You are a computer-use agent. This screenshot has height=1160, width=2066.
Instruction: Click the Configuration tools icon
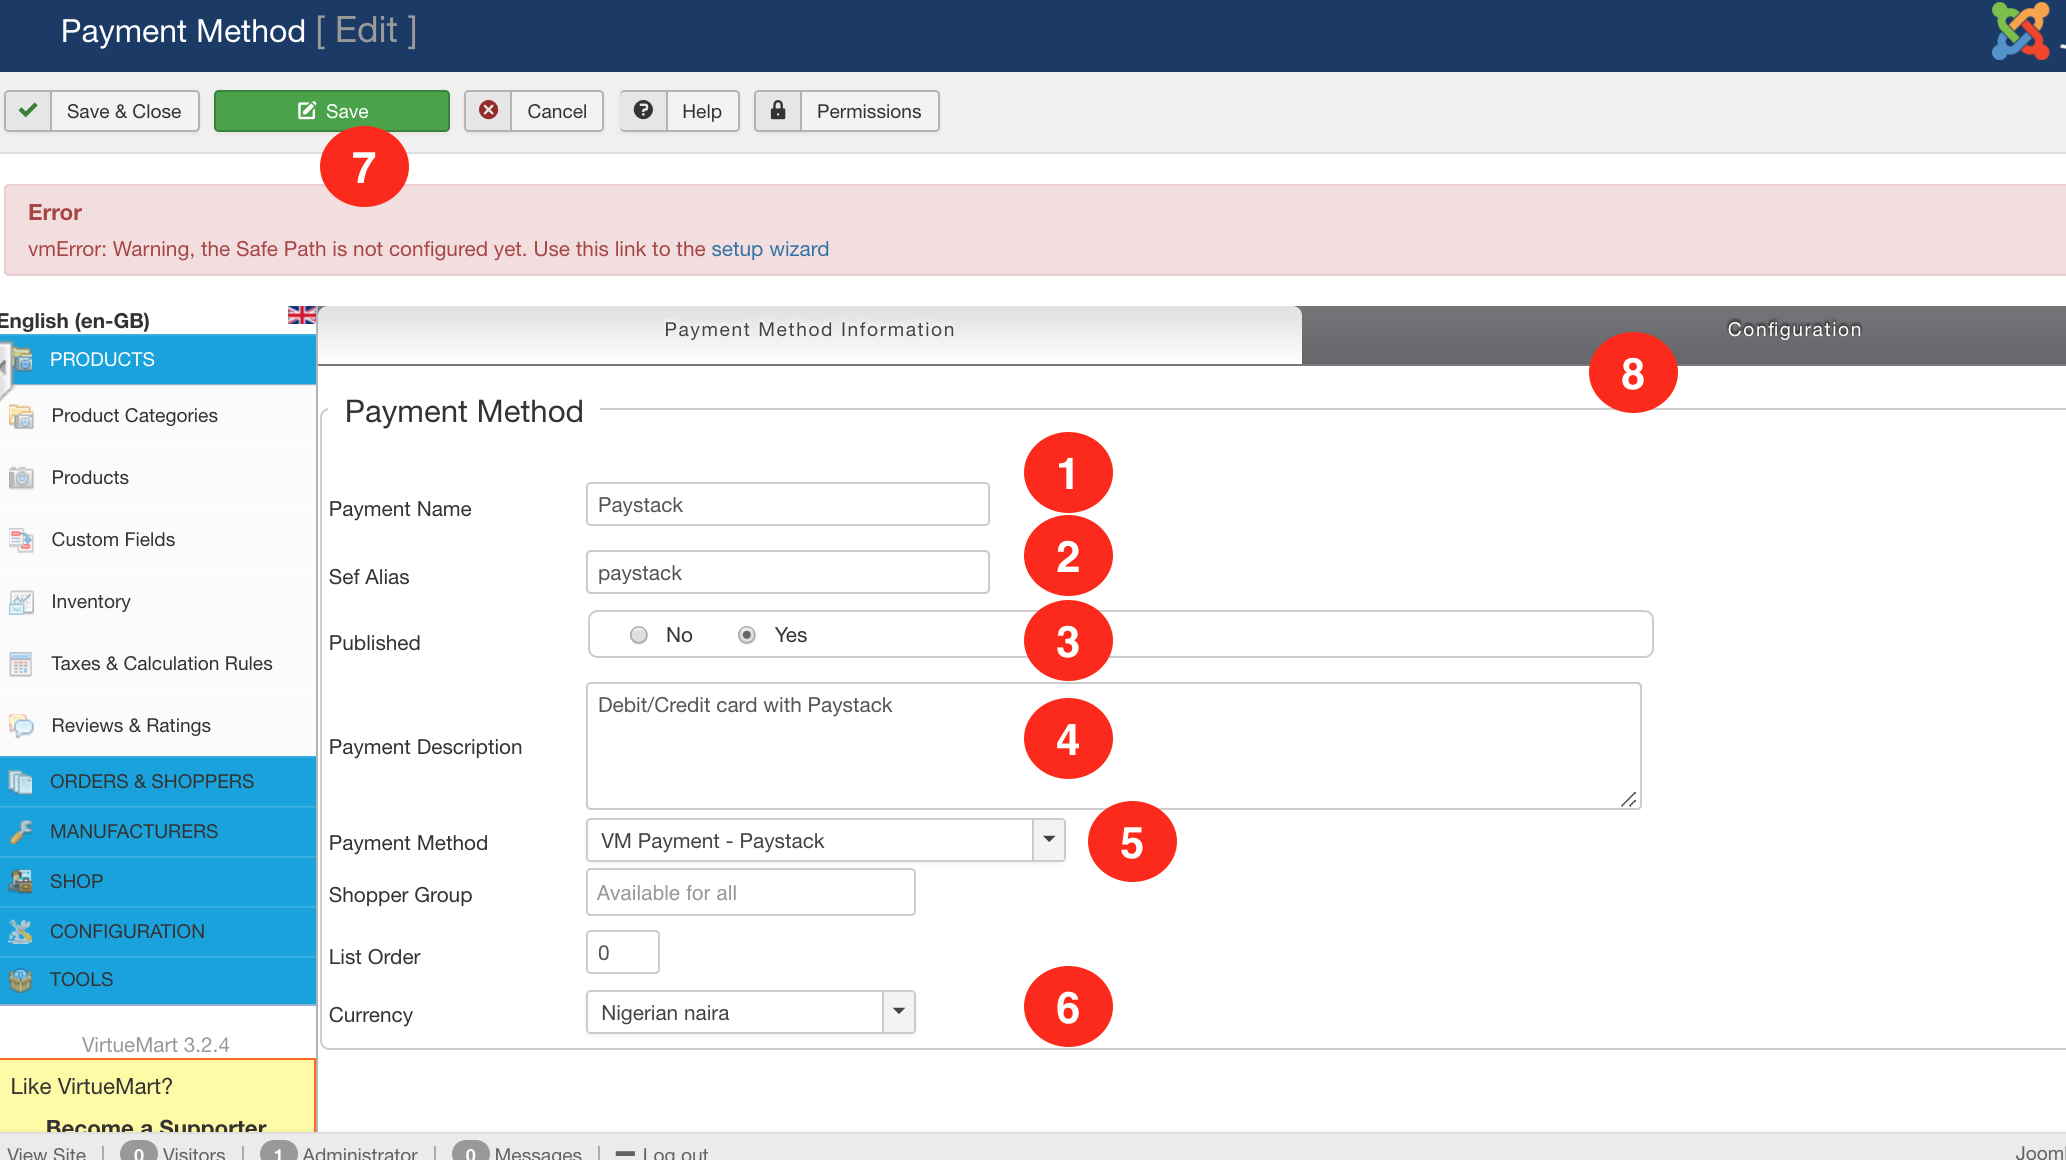pyautogui.click(x=21, y=931)
